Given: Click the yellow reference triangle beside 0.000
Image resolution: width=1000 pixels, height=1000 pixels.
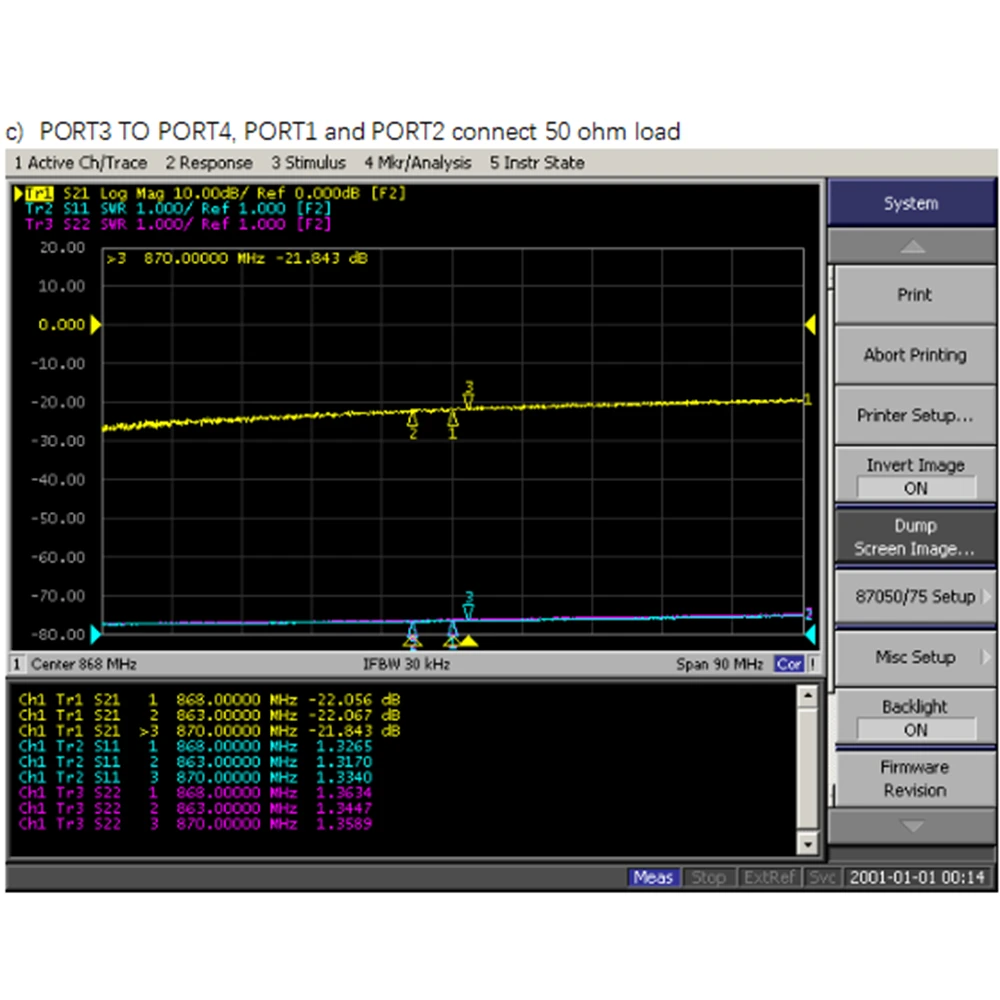Looking at the screenshot, I should [96, 325].
